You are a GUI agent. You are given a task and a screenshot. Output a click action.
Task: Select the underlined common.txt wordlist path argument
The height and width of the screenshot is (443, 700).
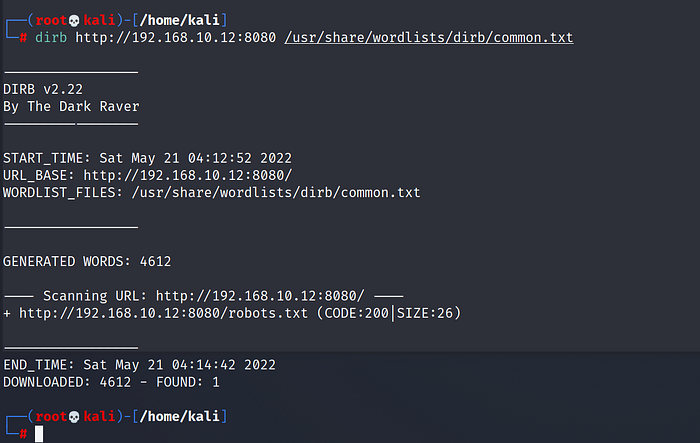429,37
